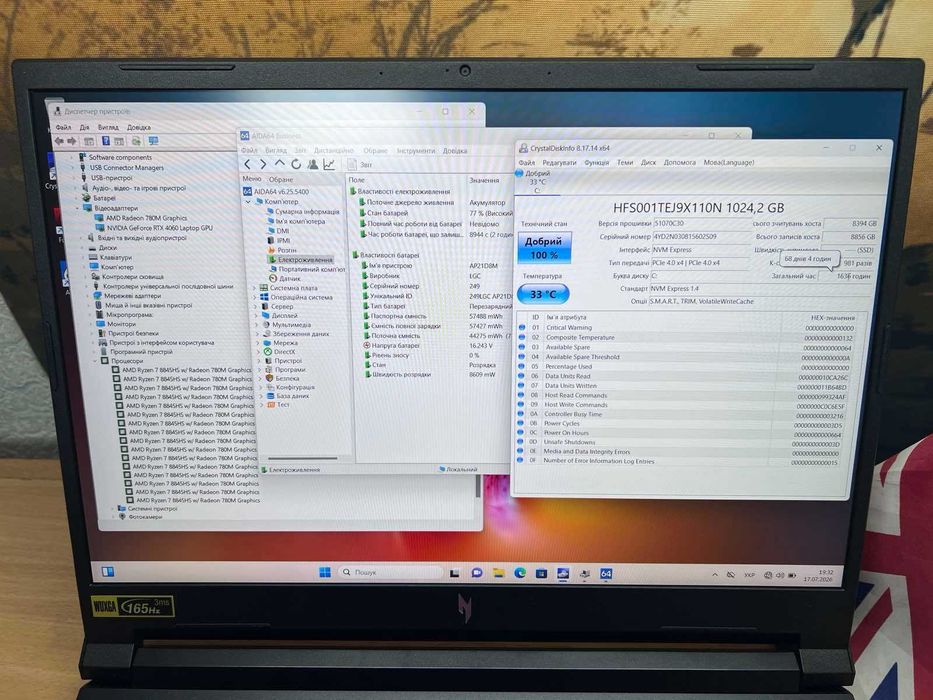Open Файл menu in Device Manager
The image size is (933, 700).
[x=63, y=127]
